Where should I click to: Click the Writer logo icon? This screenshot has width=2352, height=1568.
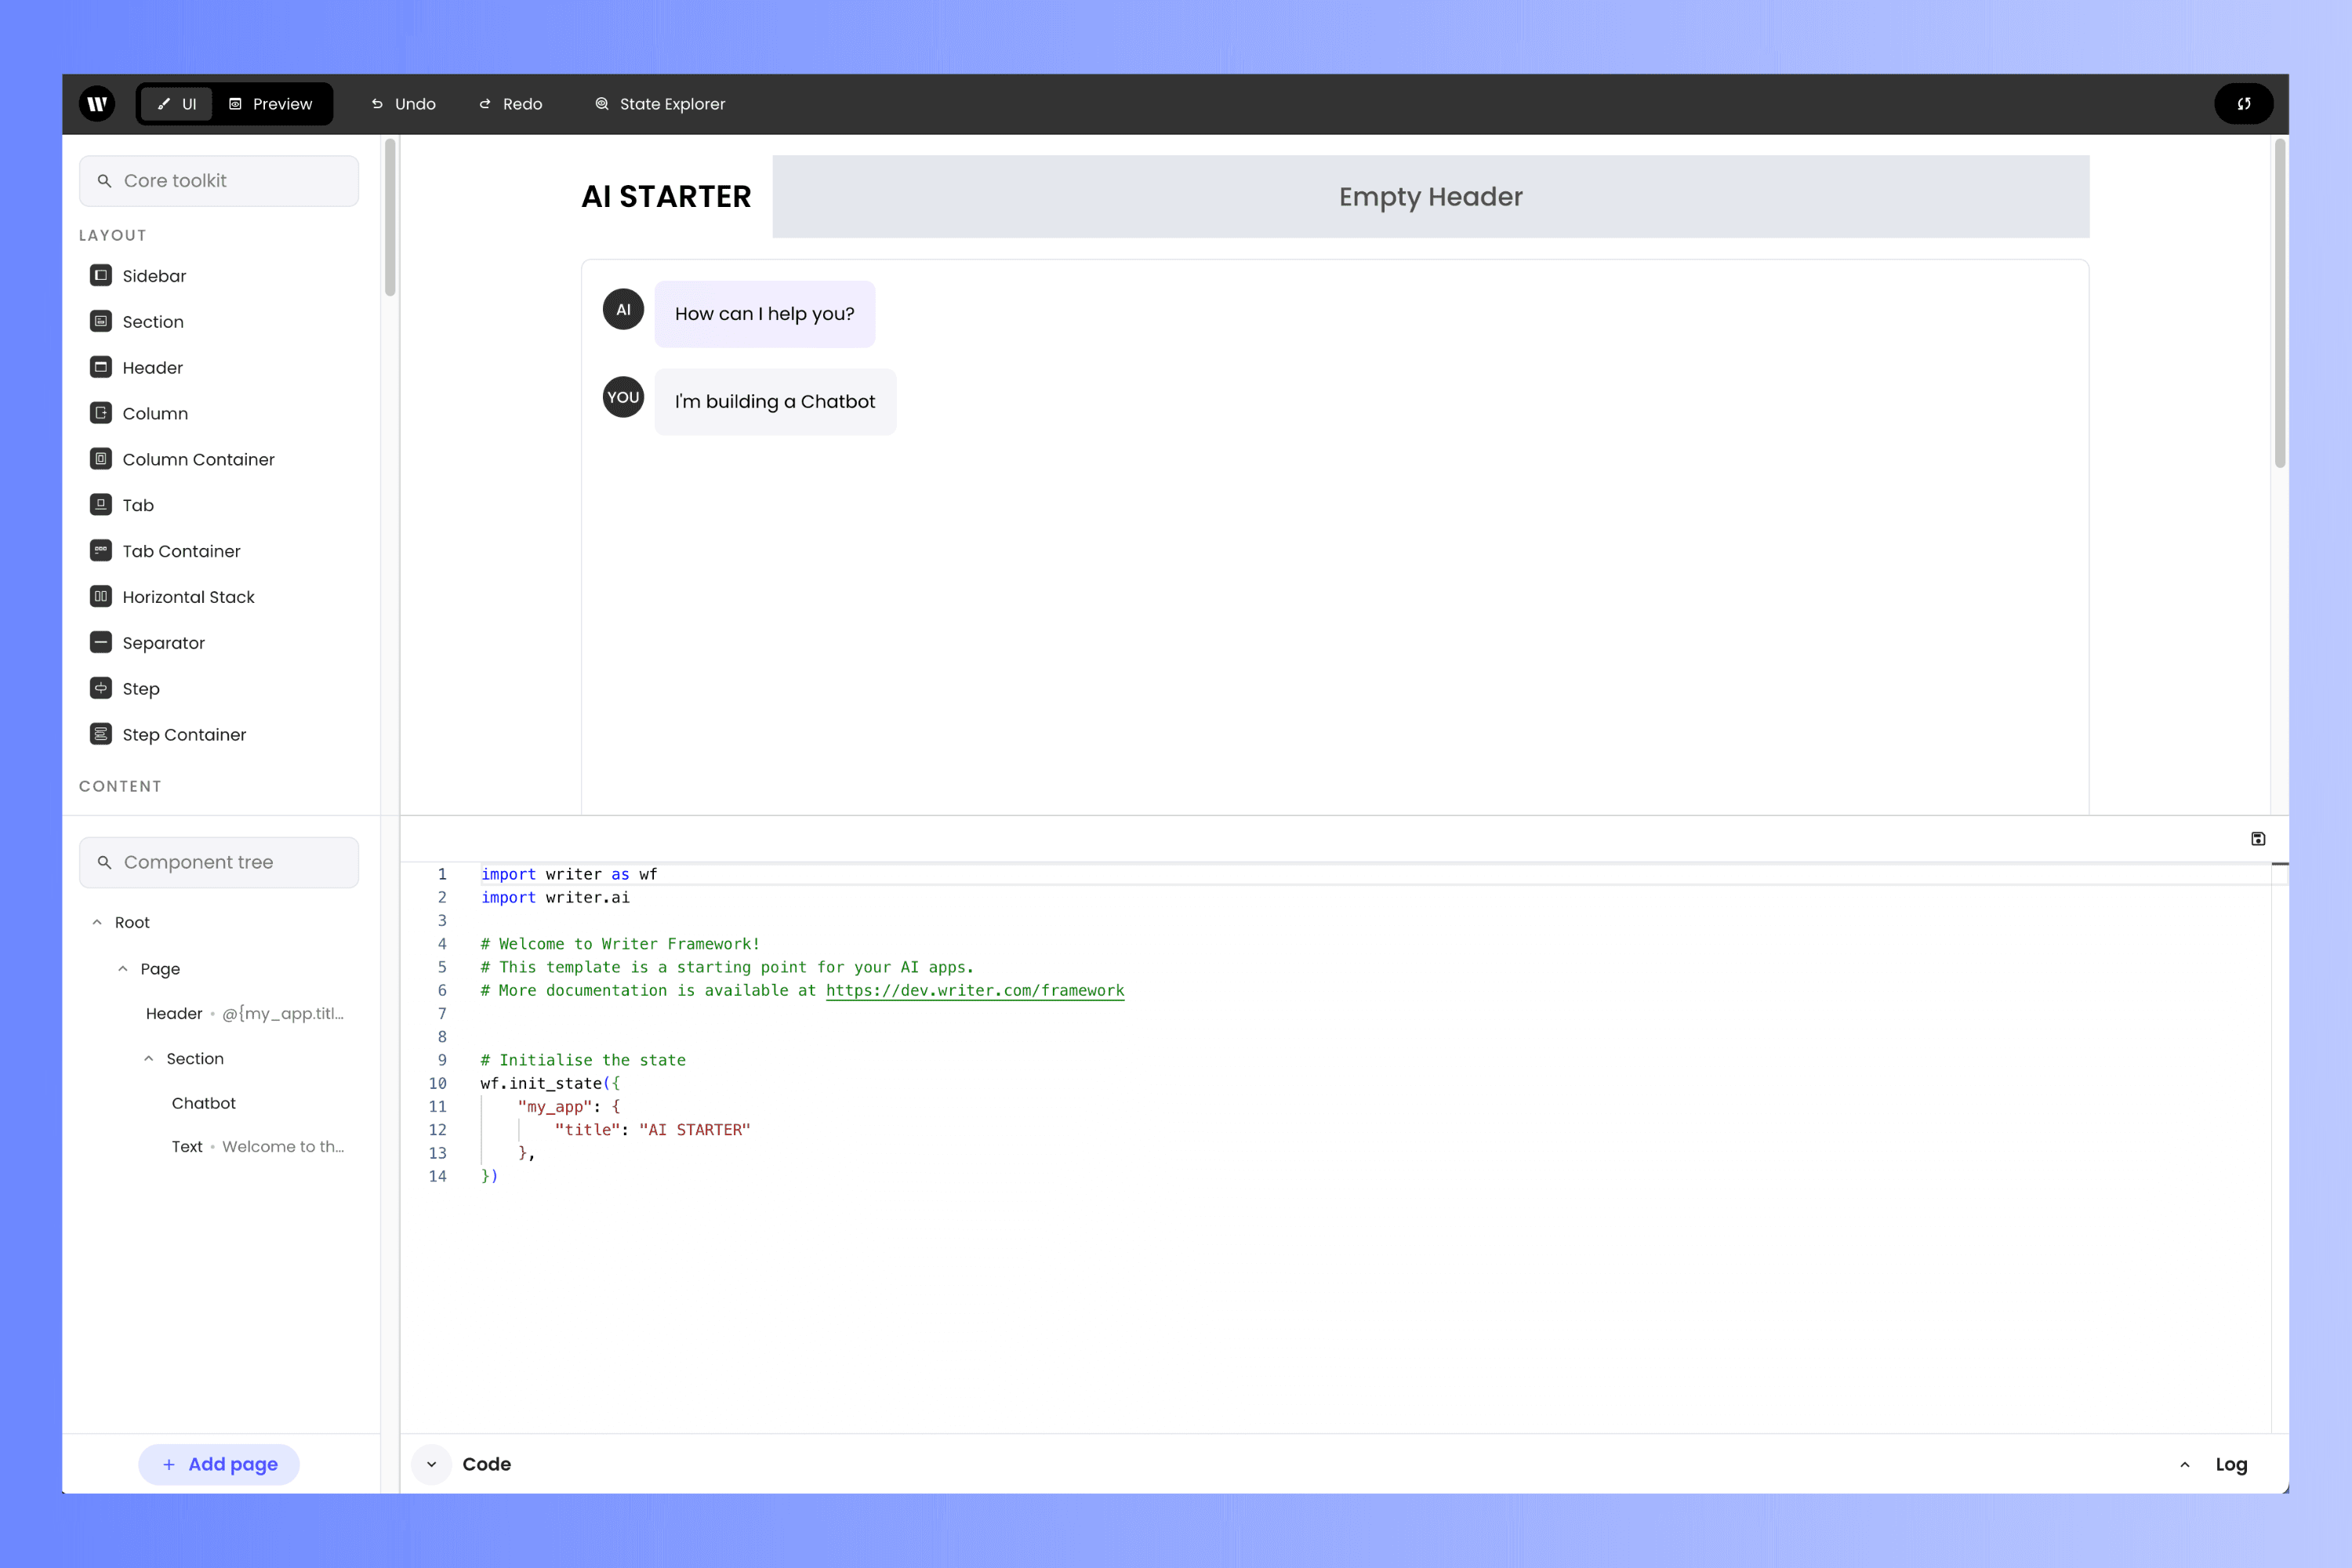pyautogui.click(x=97, y=104)
